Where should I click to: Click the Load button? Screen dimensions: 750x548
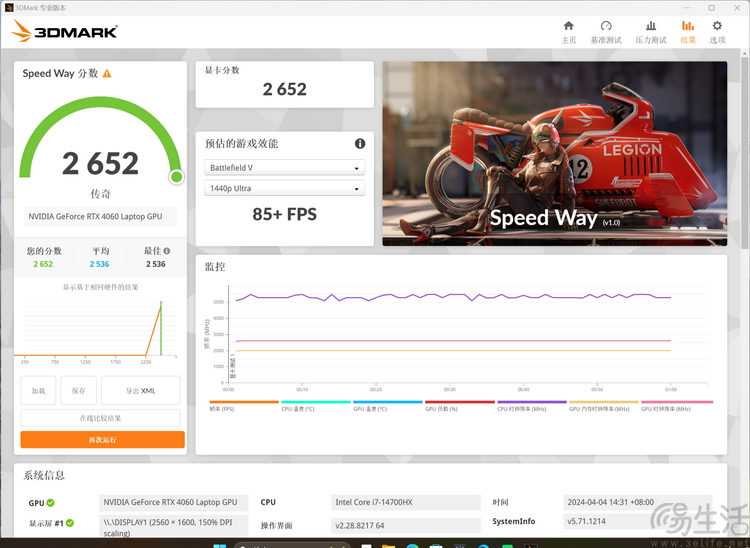[x=38, y=391]
